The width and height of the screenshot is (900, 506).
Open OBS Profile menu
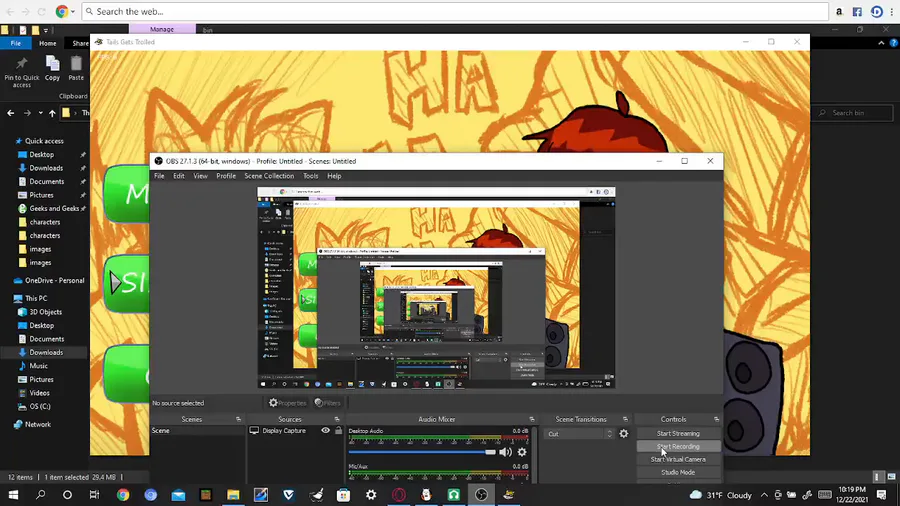[226, 176]
